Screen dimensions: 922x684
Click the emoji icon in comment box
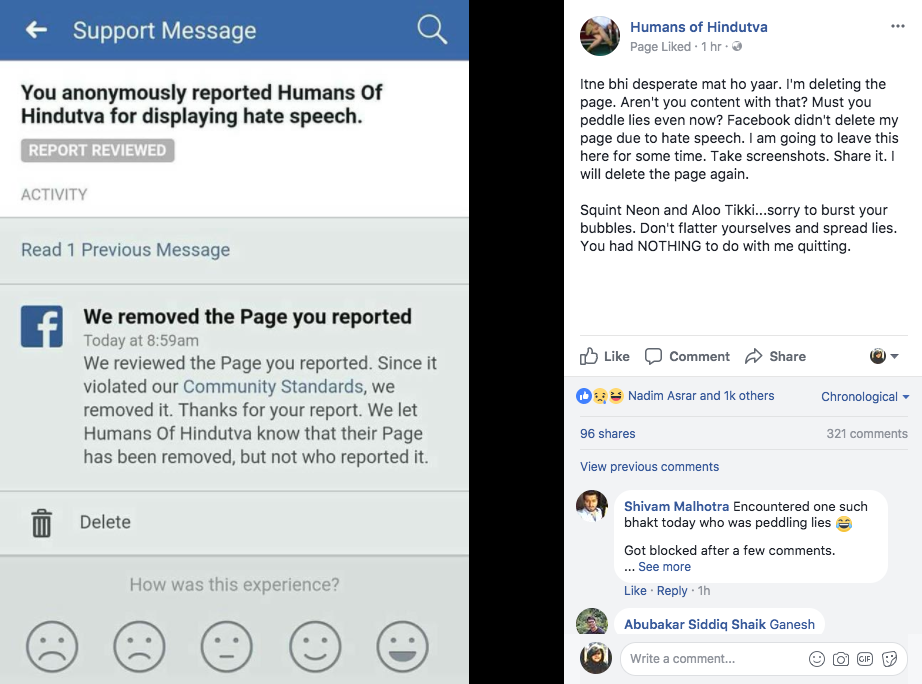coord(817,659)
